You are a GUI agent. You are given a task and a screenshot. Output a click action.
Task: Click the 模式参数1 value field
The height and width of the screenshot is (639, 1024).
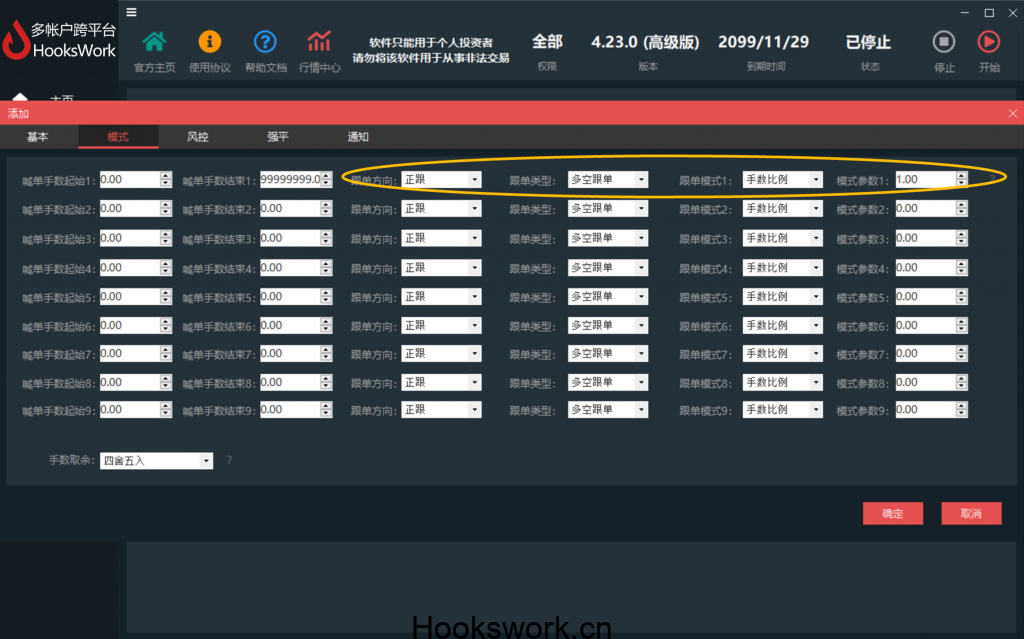point(924,180)
